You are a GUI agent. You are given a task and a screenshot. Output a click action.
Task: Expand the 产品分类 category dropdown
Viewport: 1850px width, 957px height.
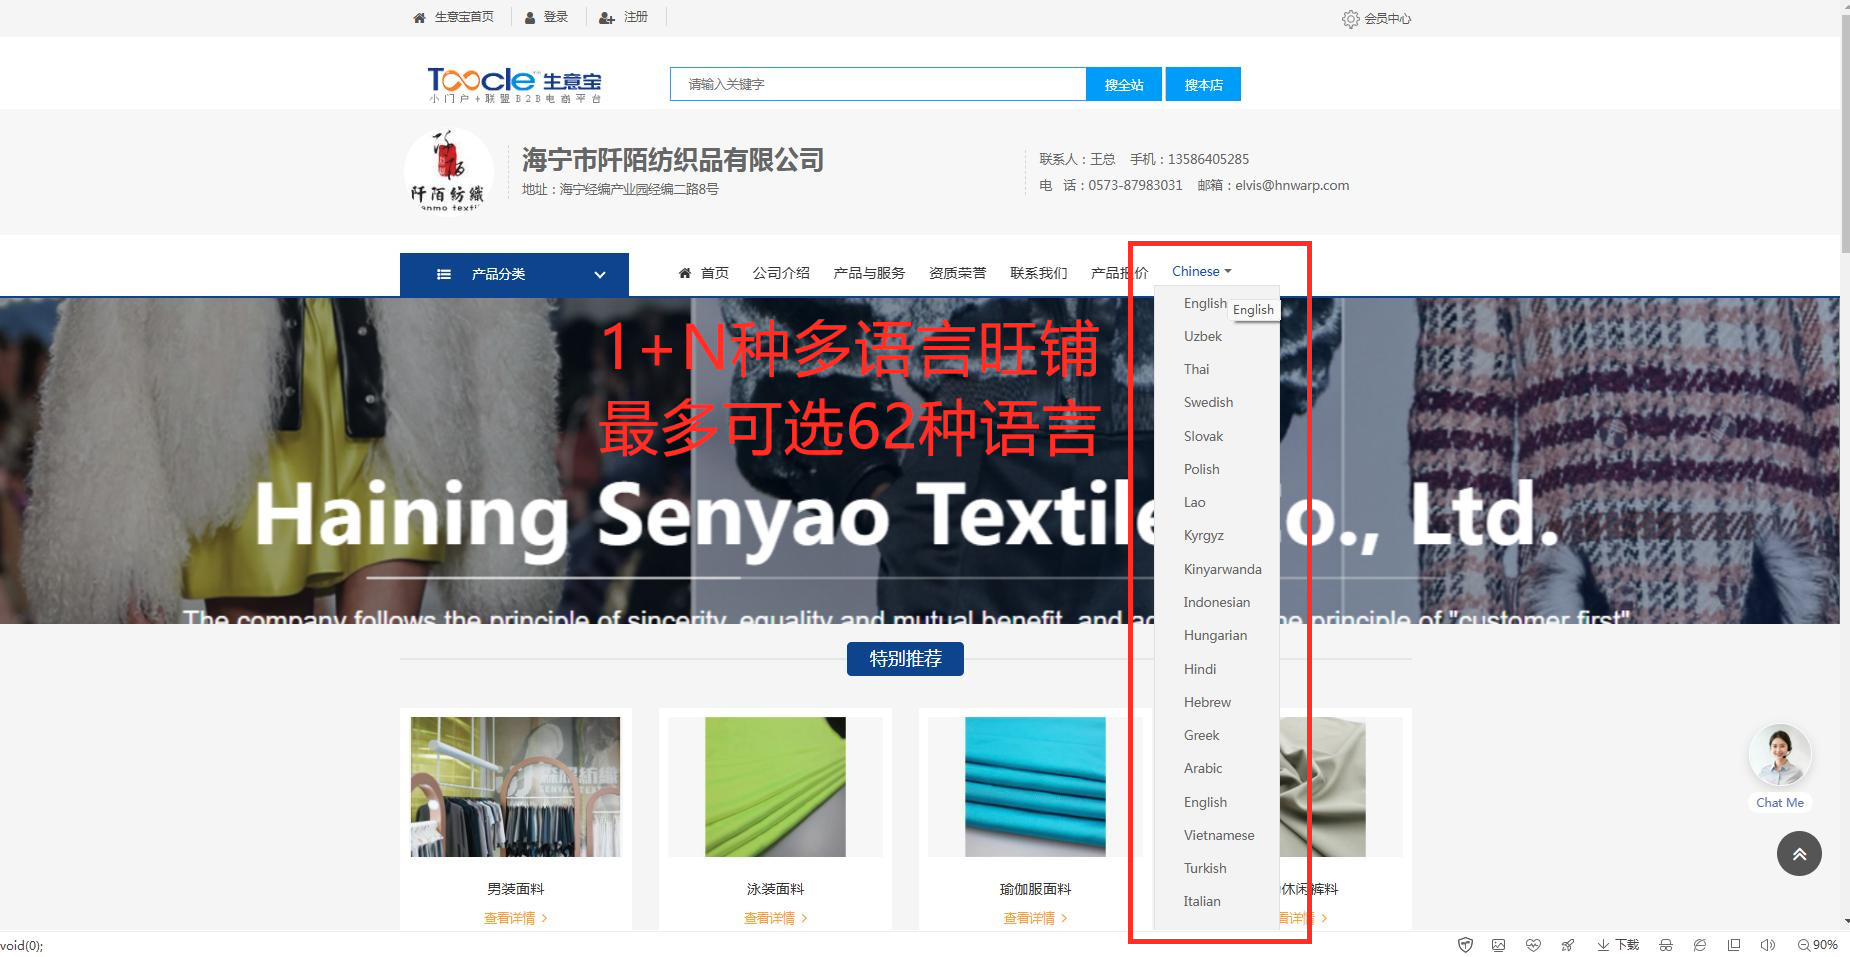(514, 274)
